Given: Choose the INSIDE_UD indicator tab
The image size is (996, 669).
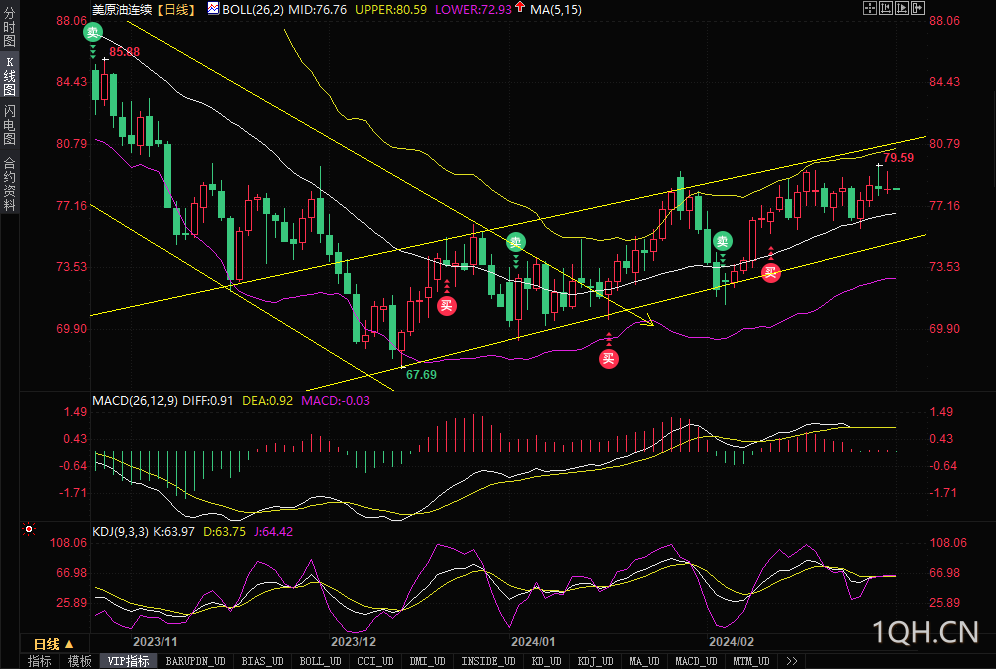Looking at the screenshot, I should pyautogui.click(x=488, y=661).
